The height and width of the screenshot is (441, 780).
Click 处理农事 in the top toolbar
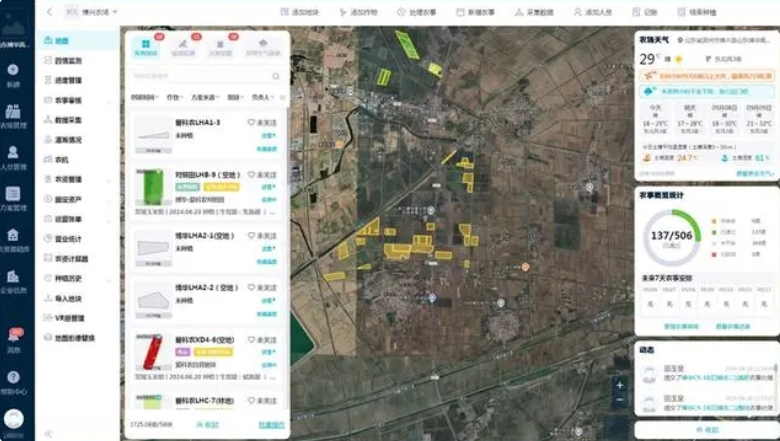[417, 12]
